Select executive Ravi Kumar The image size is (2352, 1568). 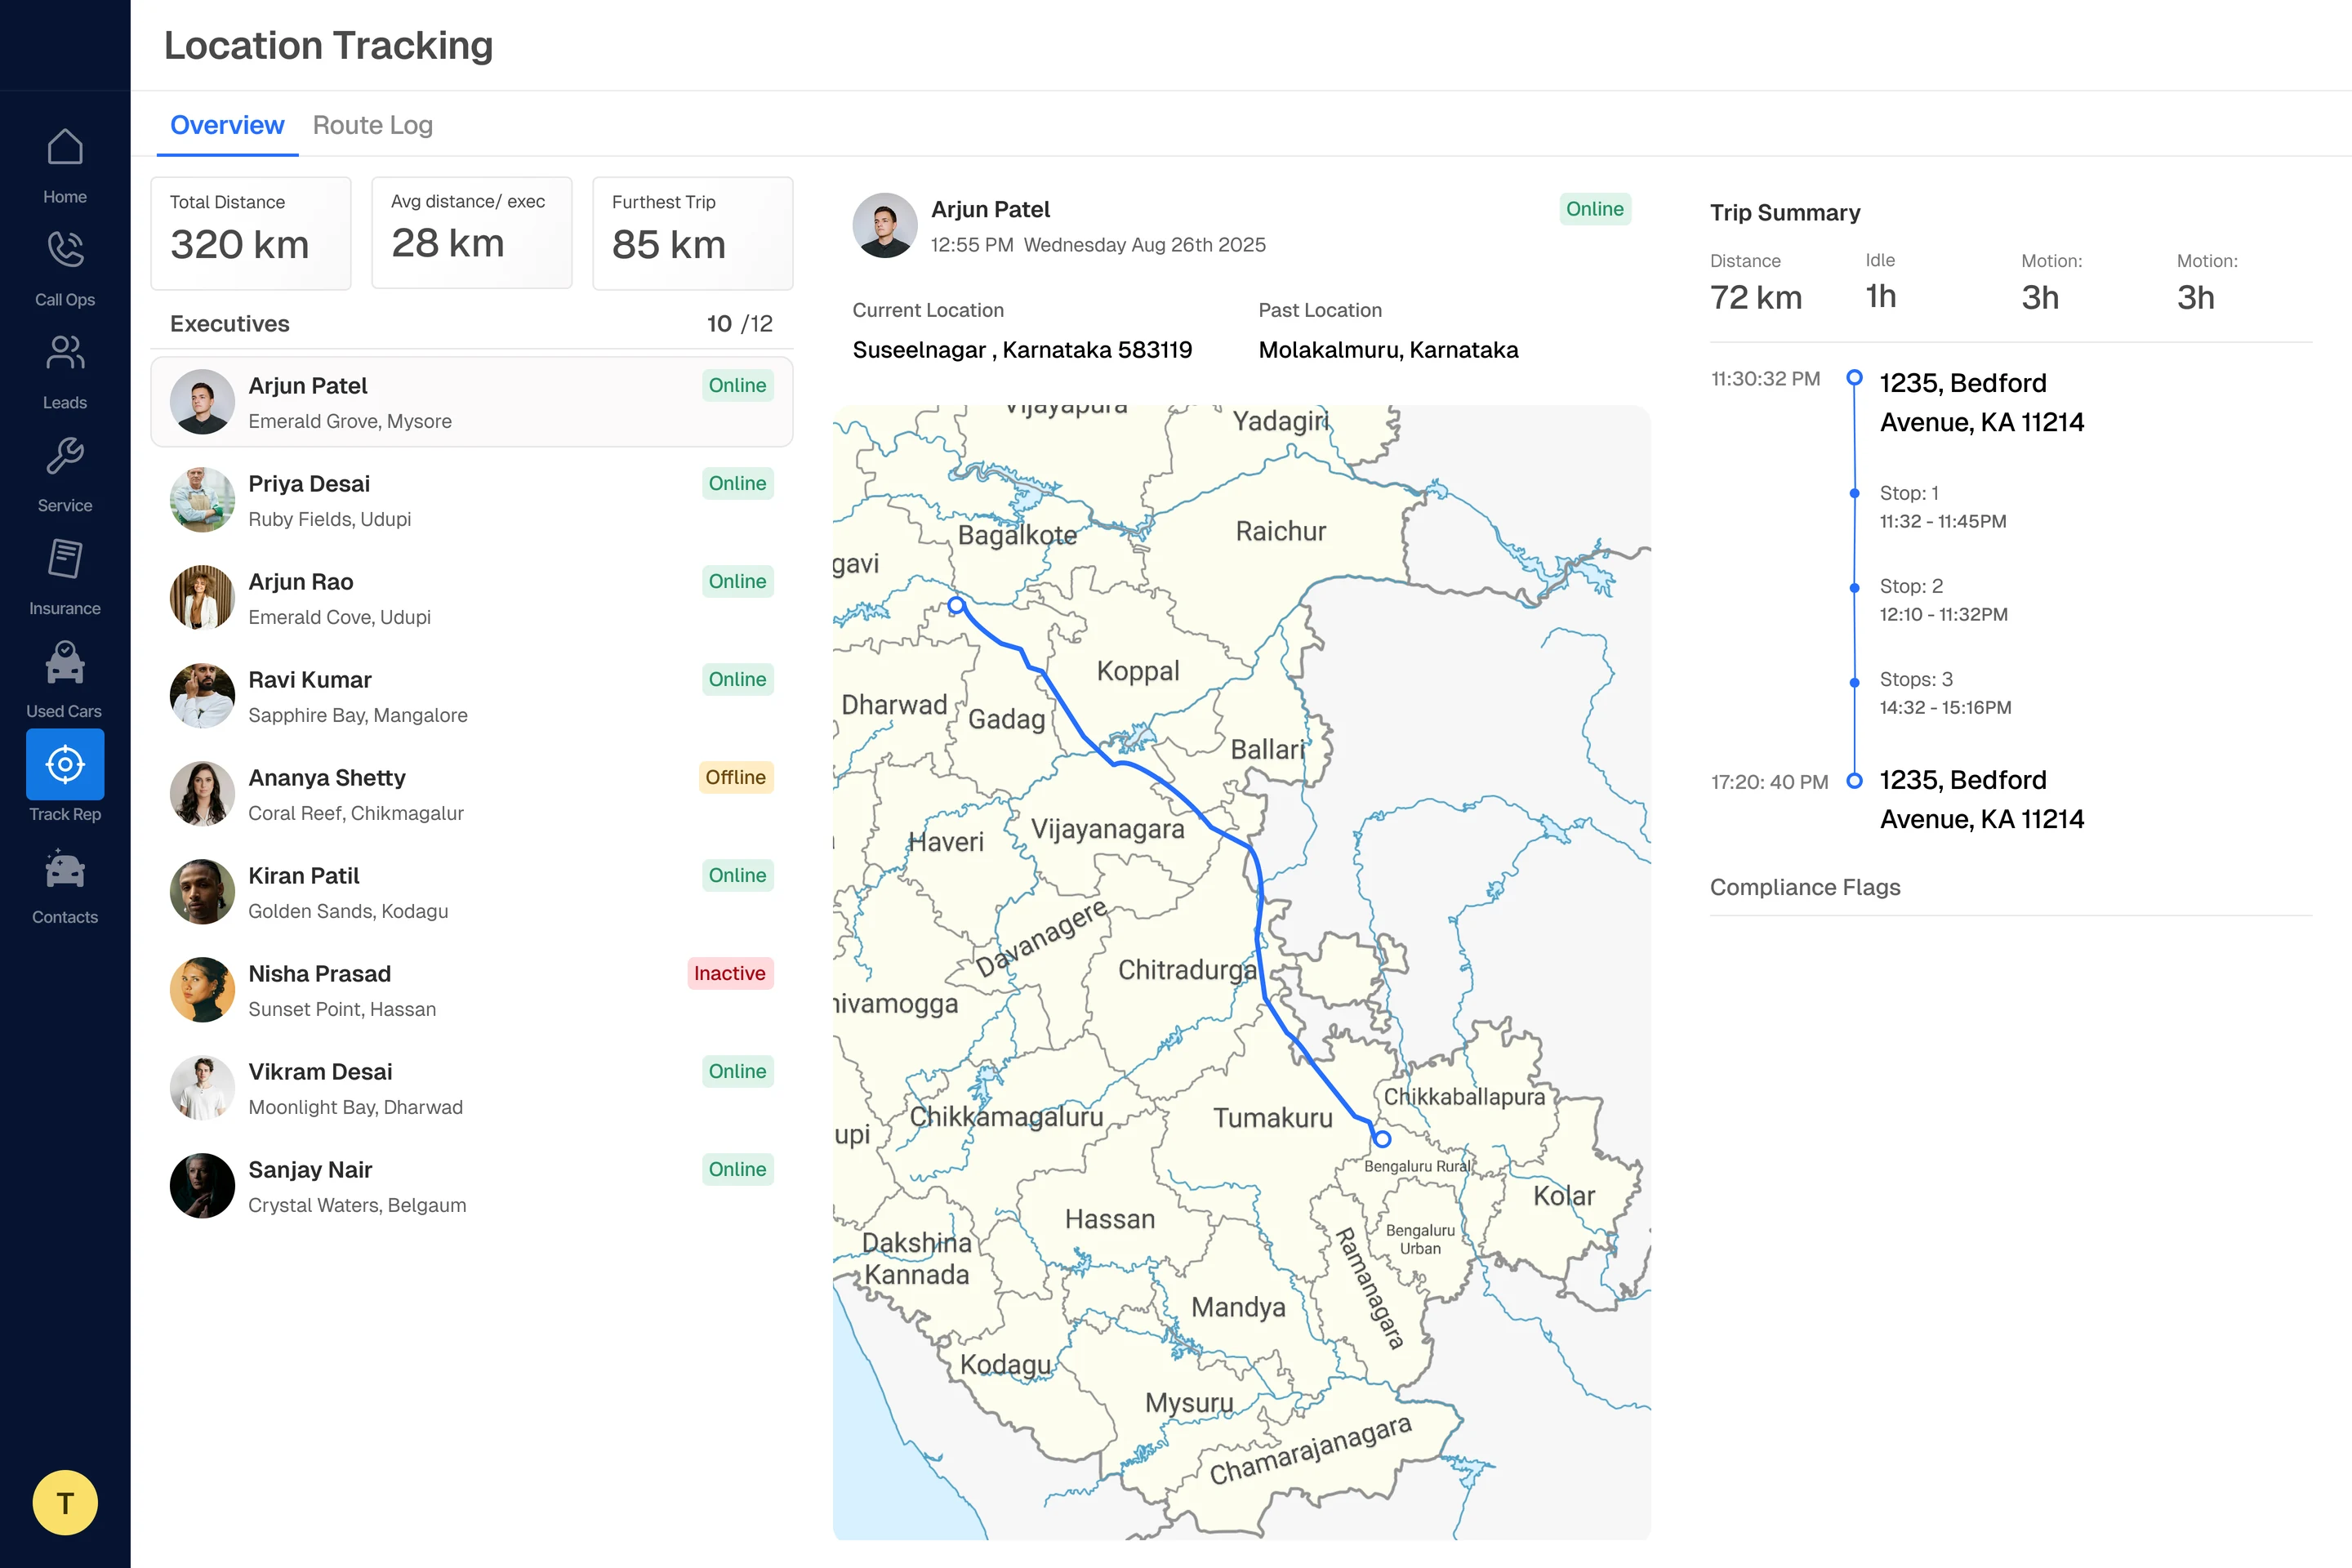[471, 696]
